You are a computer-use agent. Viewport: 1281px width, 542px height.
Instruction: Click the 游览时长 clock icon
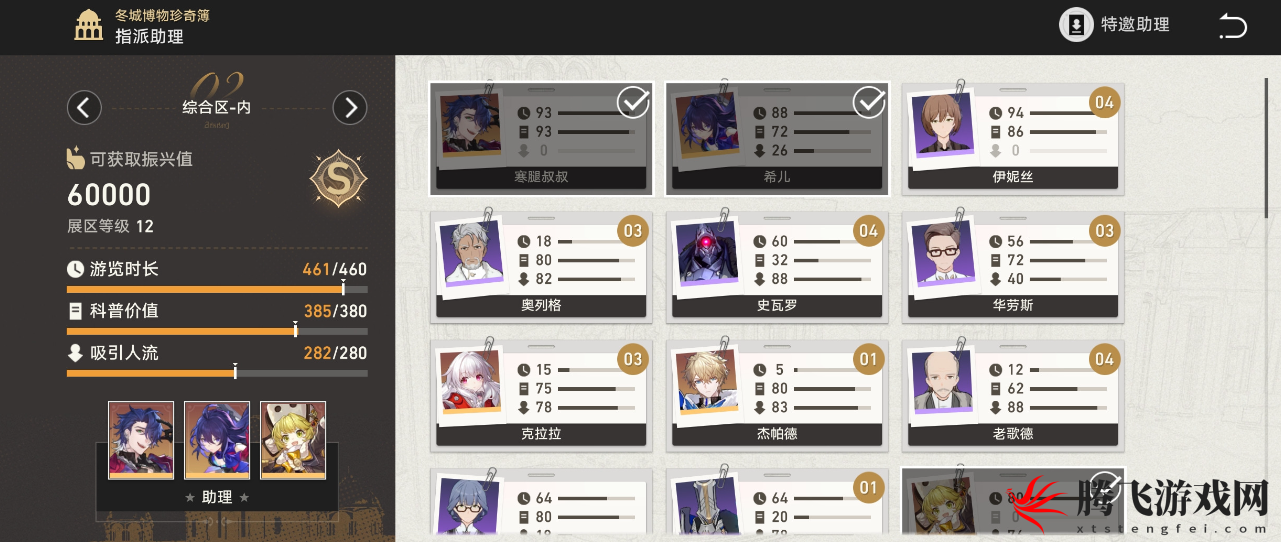tap(75, 269)
